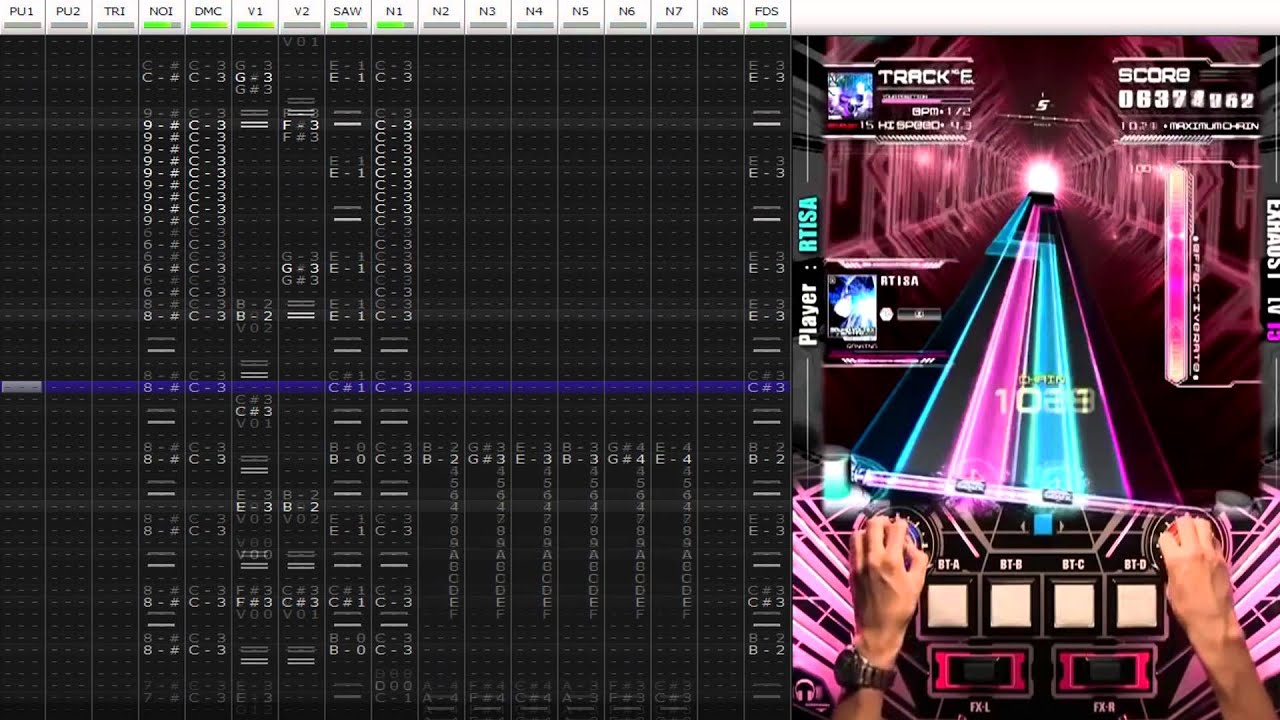Click the bright G-3 note in the V2 column

tap(301, 268)
